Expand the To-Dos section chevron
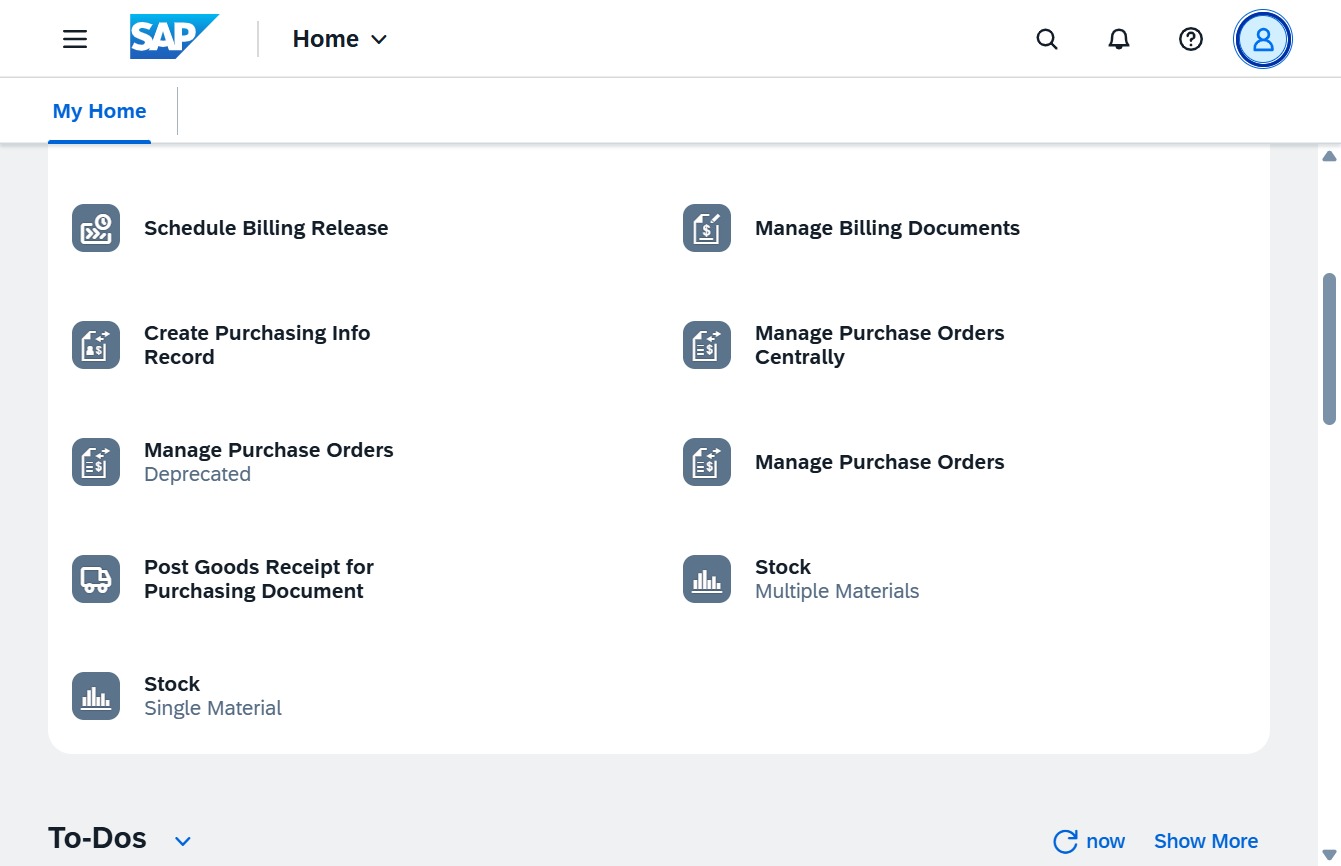The height and width of the screenshot is (866, 1341). [x=183, y=841]
